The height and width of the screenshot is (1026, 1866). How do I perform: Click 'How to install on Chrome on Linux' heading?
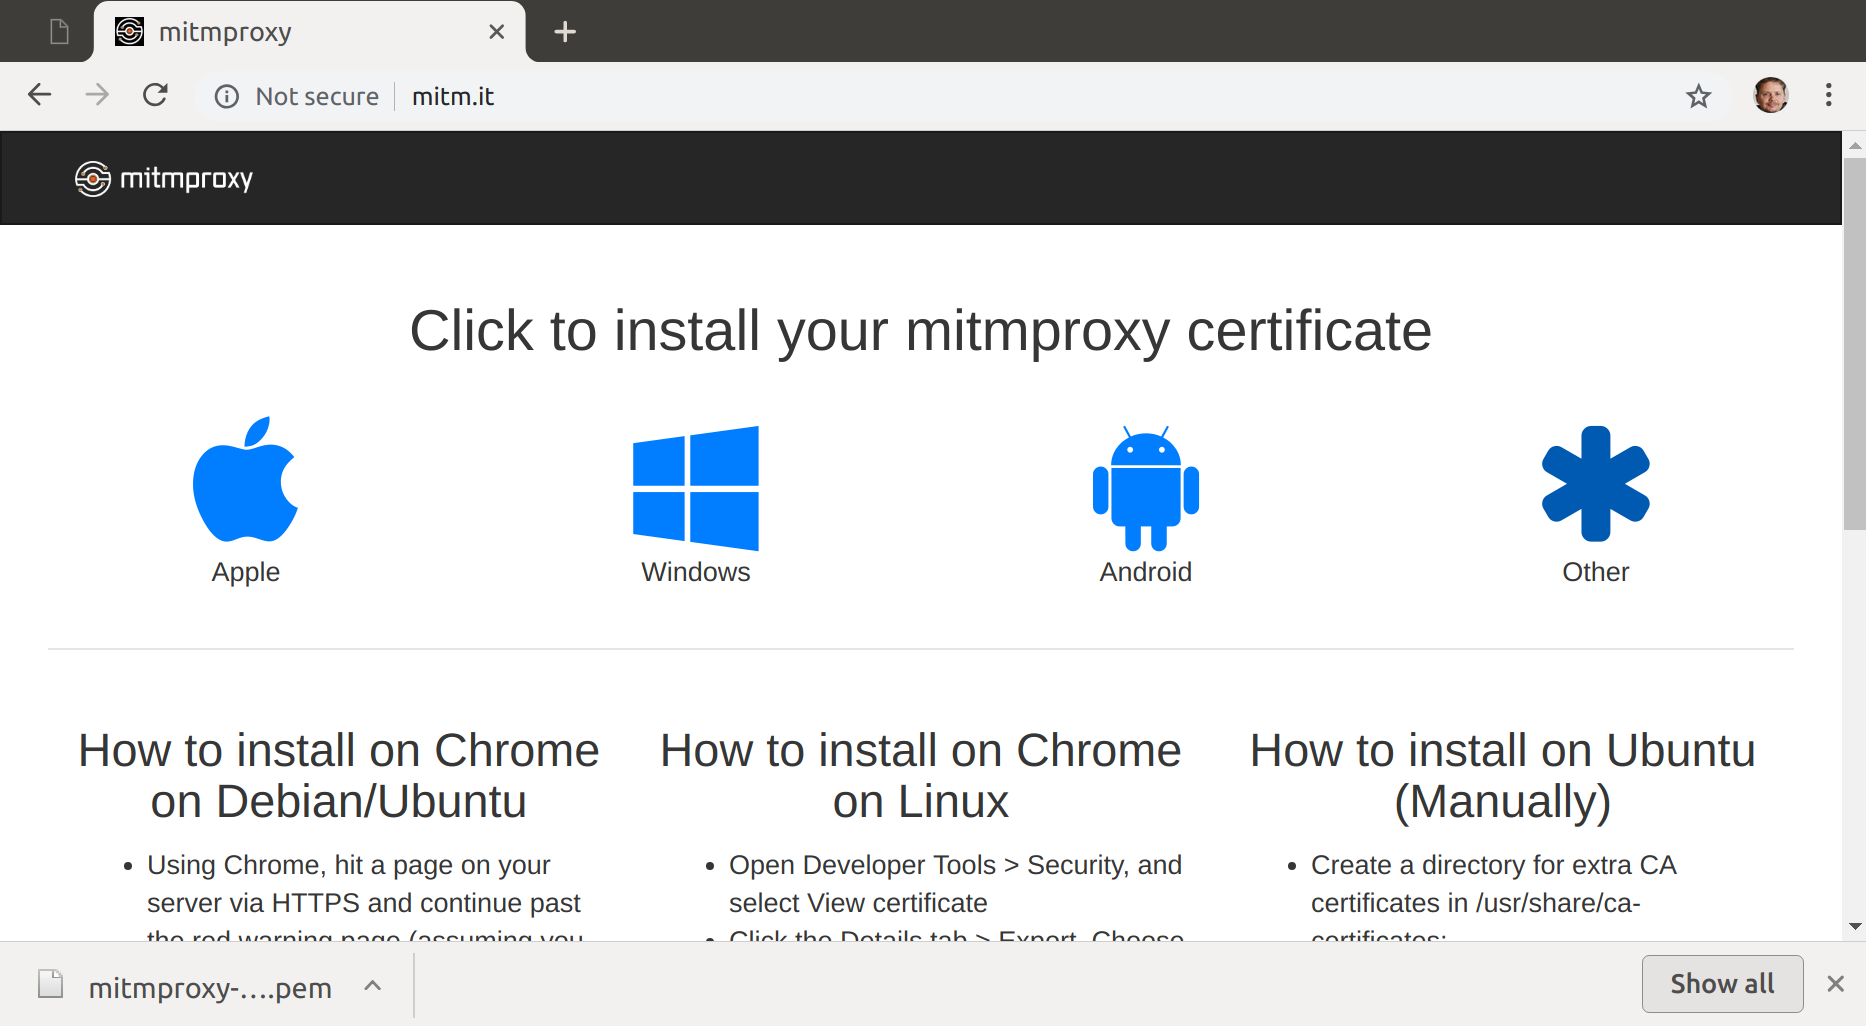click(x=921, y=776)
